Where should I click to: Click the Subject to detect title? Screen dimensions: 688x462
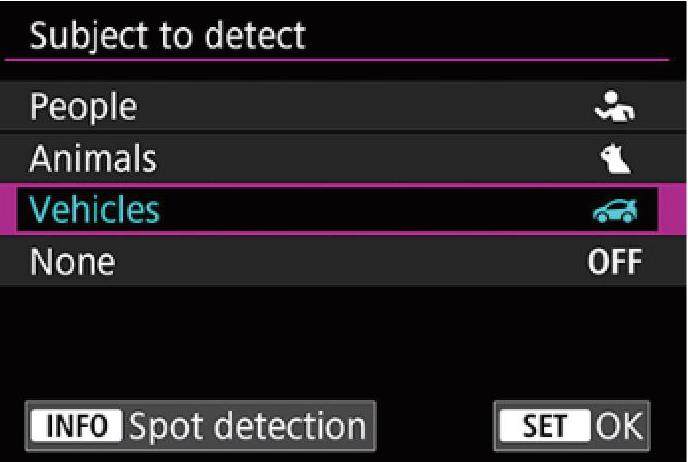[x=167, y=36]
